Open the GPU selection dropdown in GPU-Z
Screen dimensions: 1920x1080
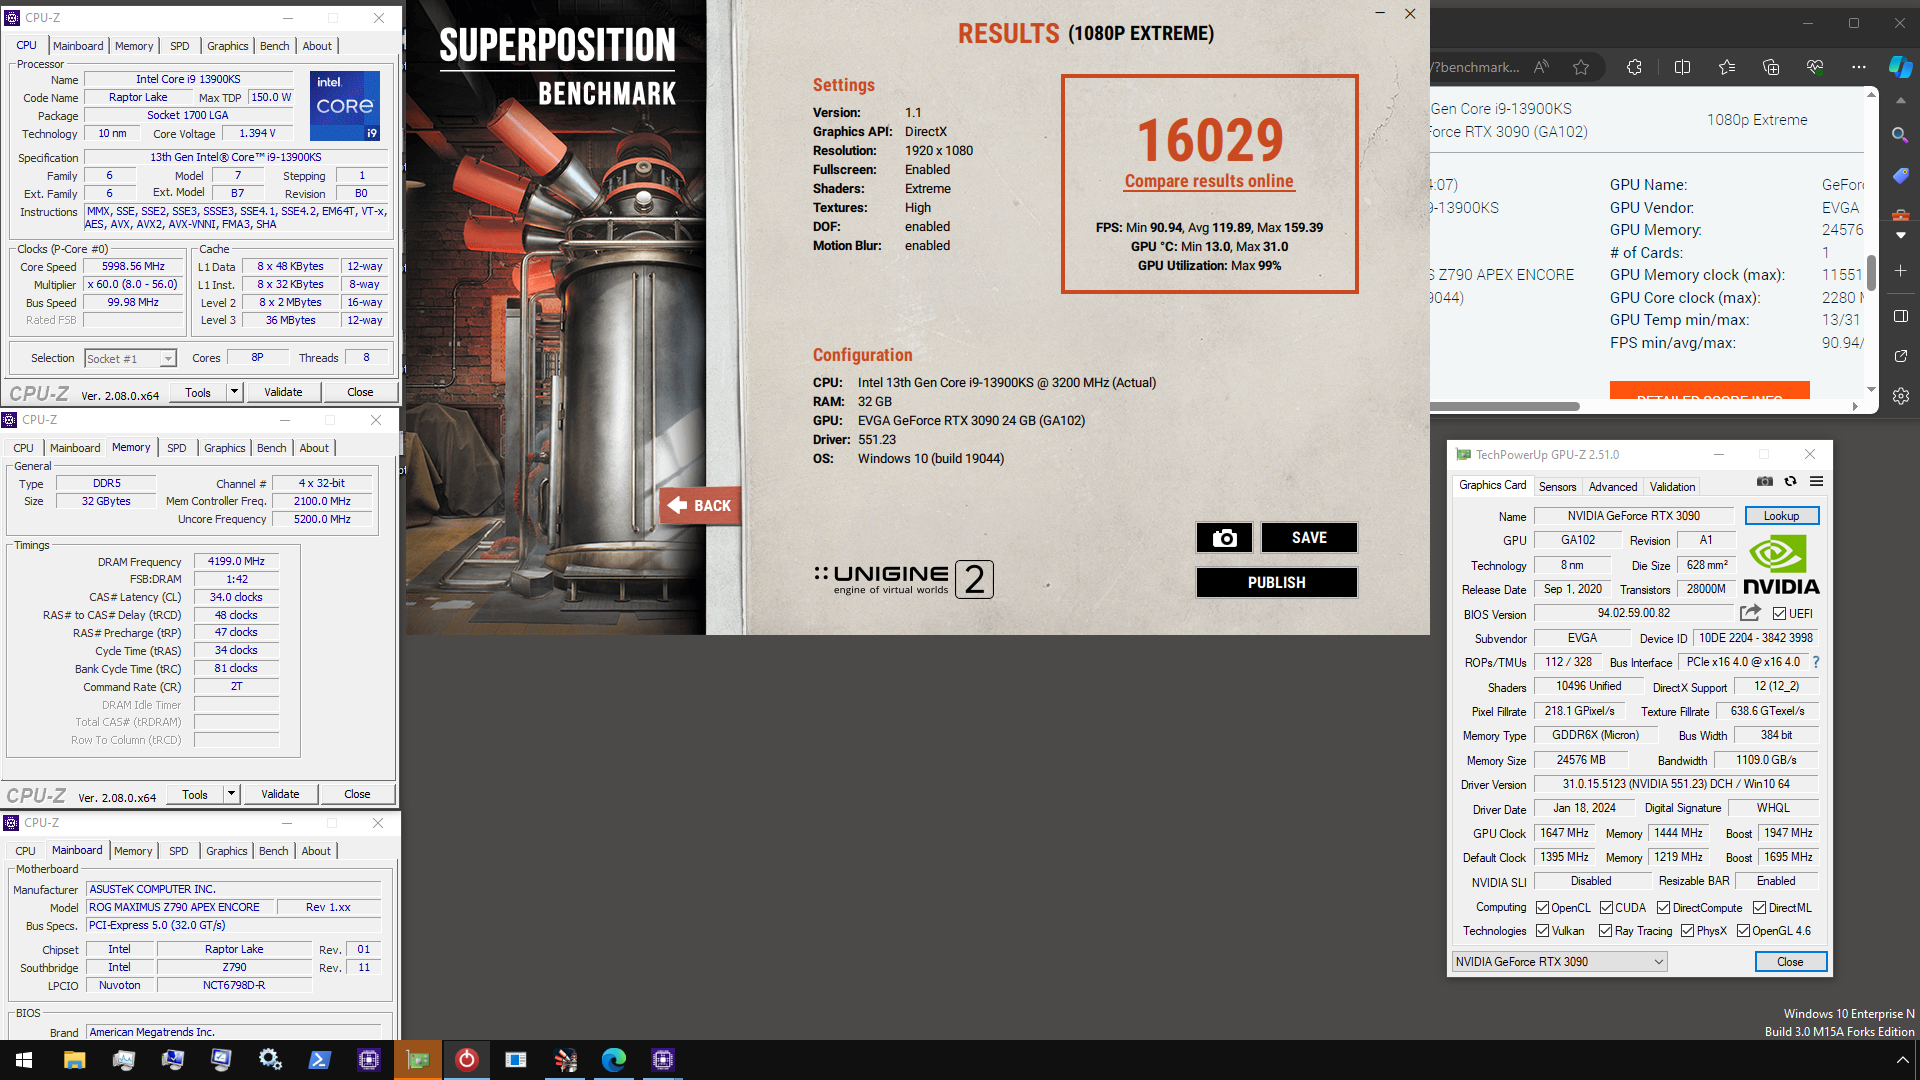(x=1559, y=962)
